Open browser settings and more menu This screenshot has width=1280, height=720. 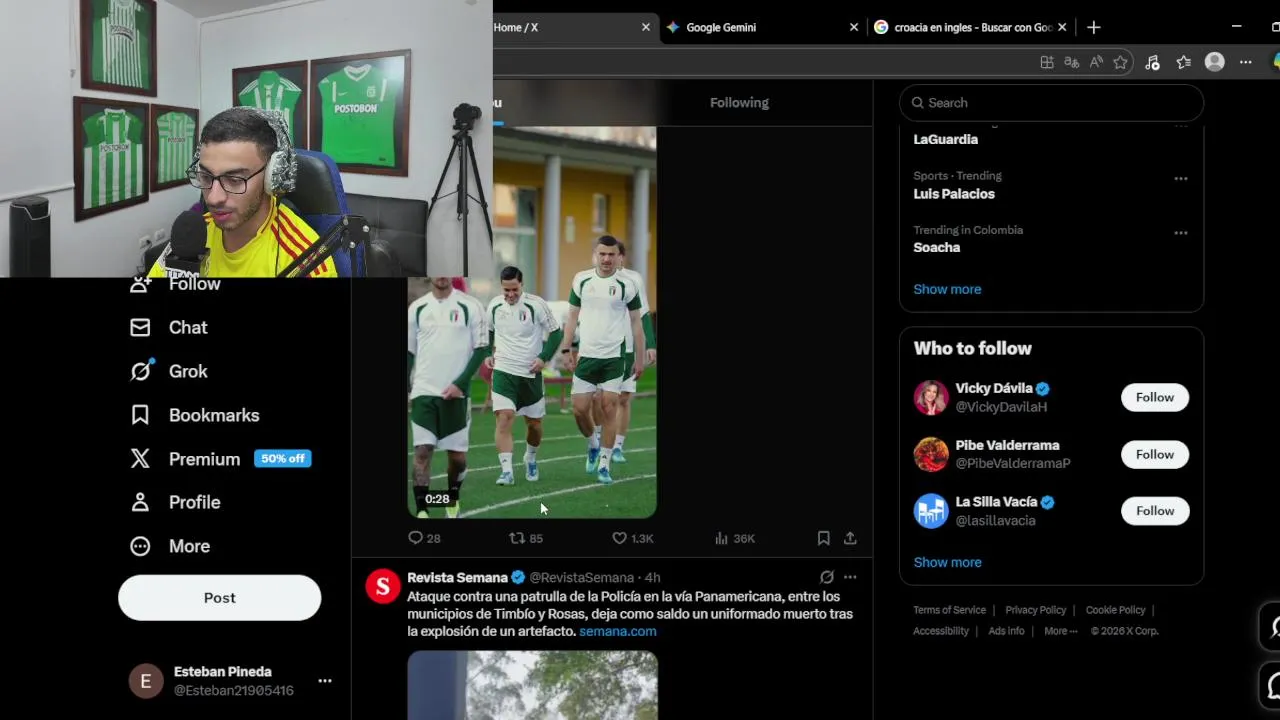pyautogui.click(x=1245, y=62)
